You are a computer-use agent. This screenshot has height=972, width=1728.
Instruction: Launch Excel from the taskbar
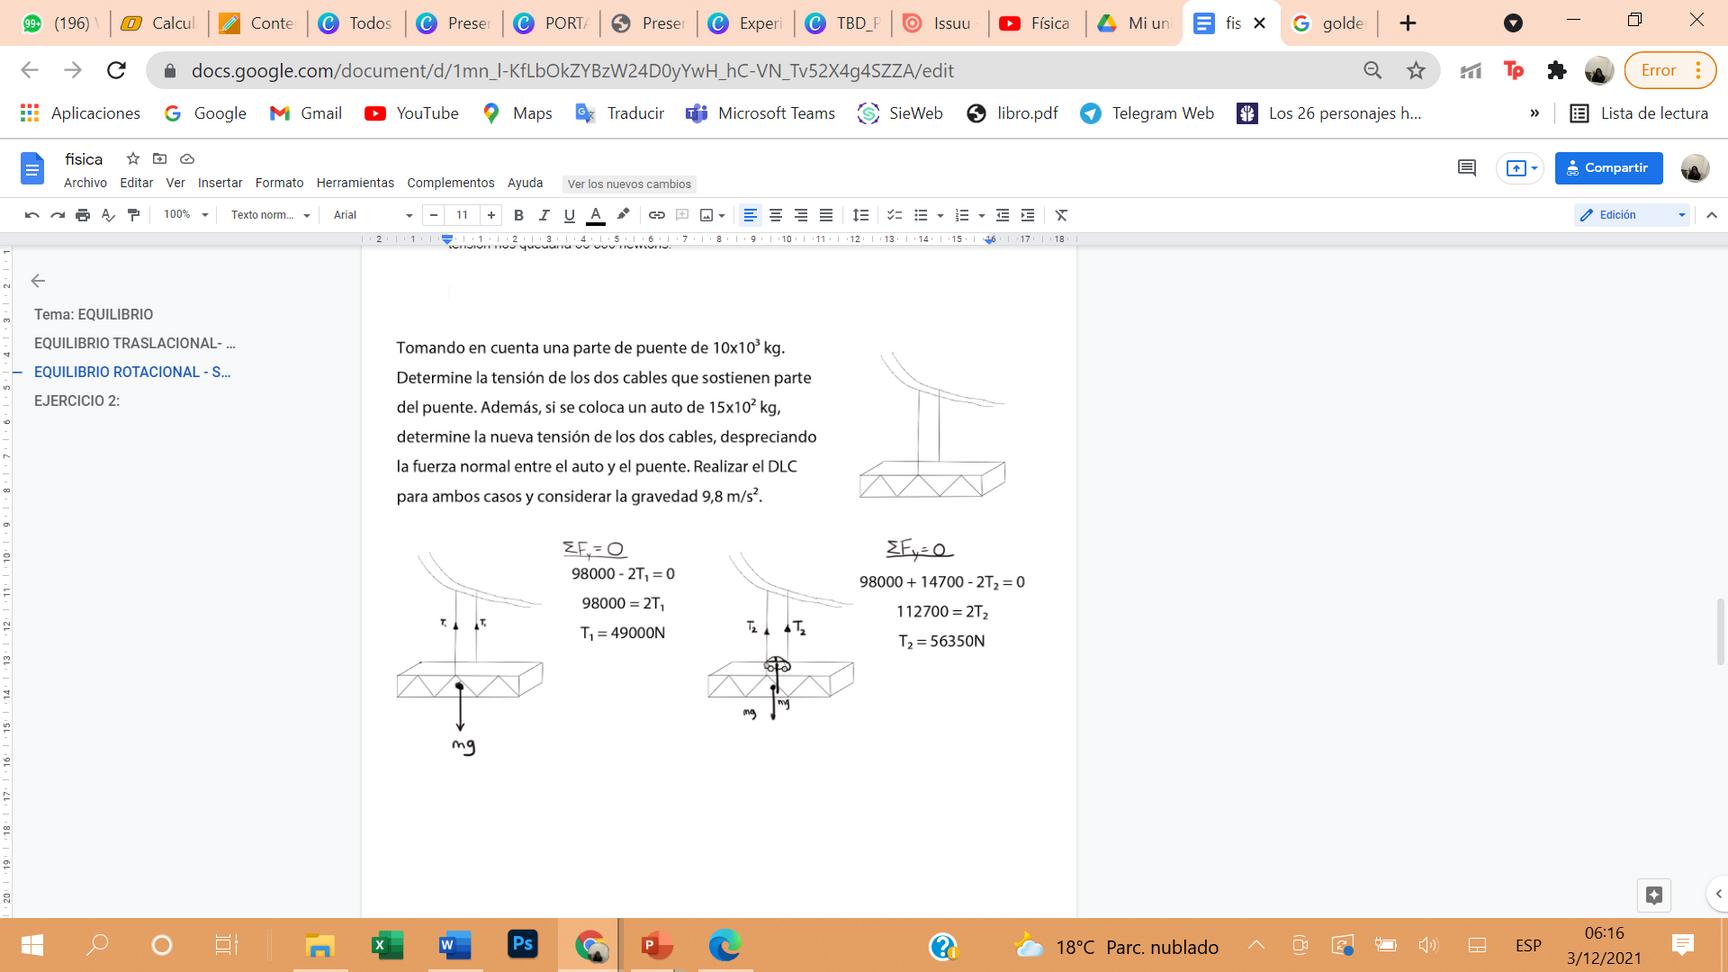tap(387, 945)
